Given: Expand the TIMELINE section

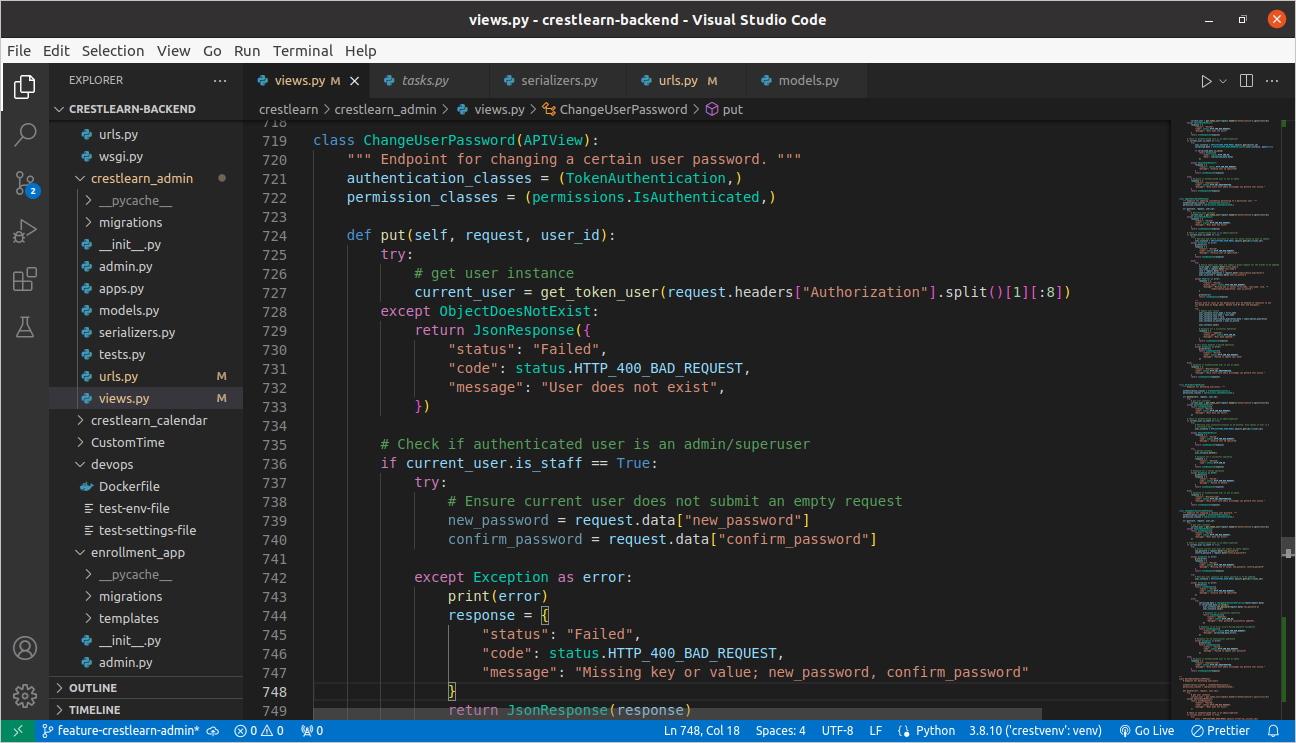Looking at the screenshot, I should point(146,709).
